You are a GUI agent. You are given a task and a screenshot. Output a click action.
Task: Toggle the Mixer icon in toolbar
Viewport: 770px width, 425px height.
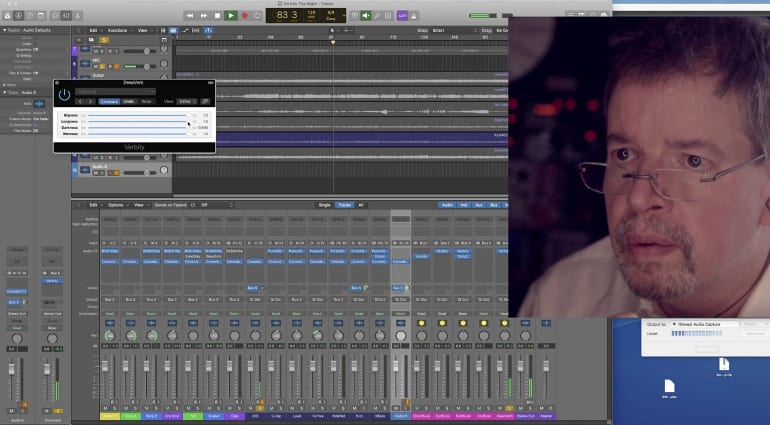point(66,16)
